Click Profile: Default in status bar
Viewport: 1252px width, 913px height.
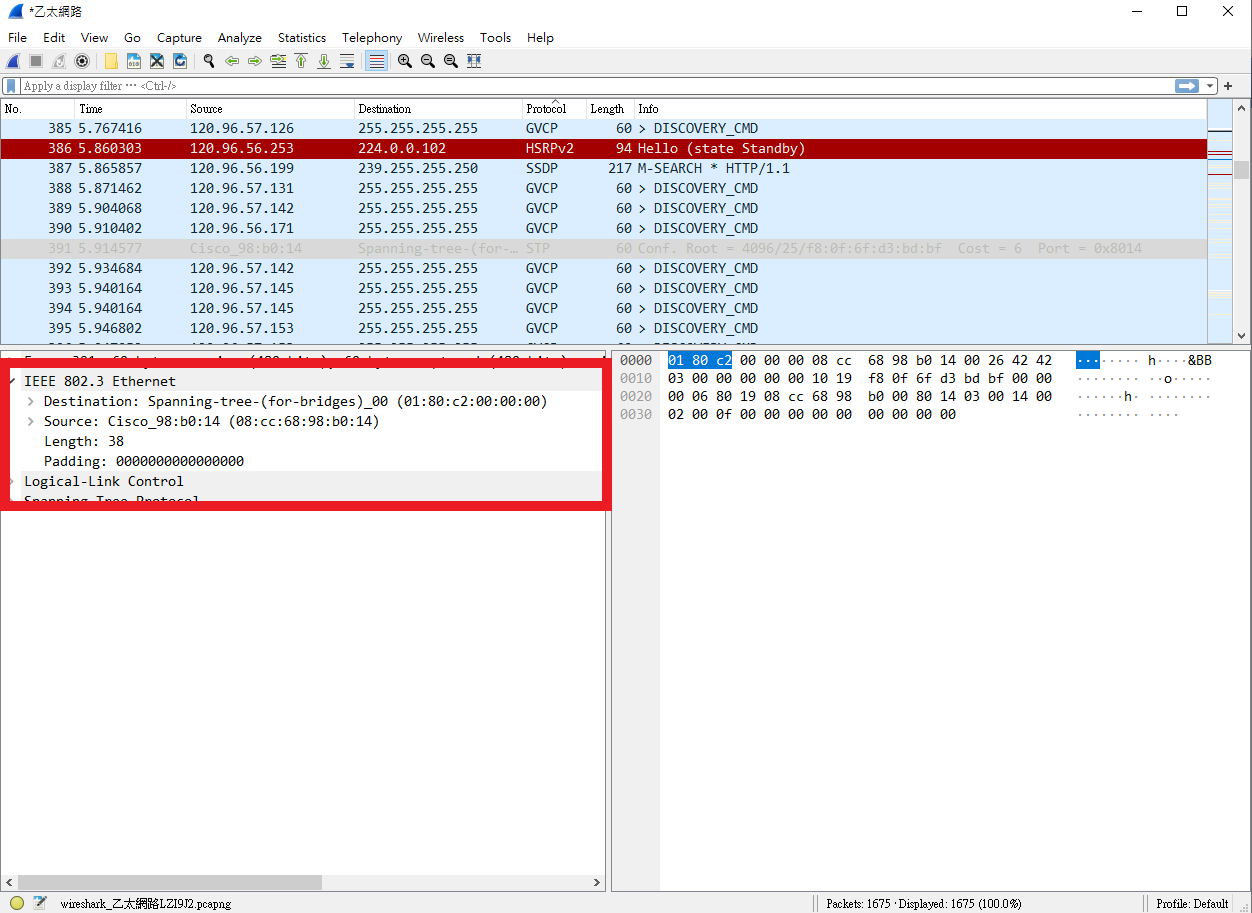coord(1192,903)
